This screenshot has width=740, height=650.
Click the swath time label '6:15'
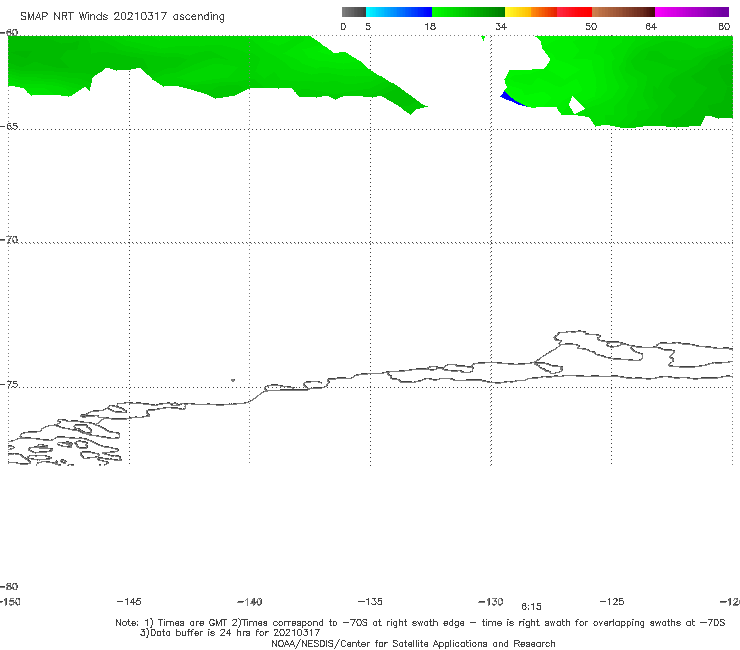(x=531, y=607)
